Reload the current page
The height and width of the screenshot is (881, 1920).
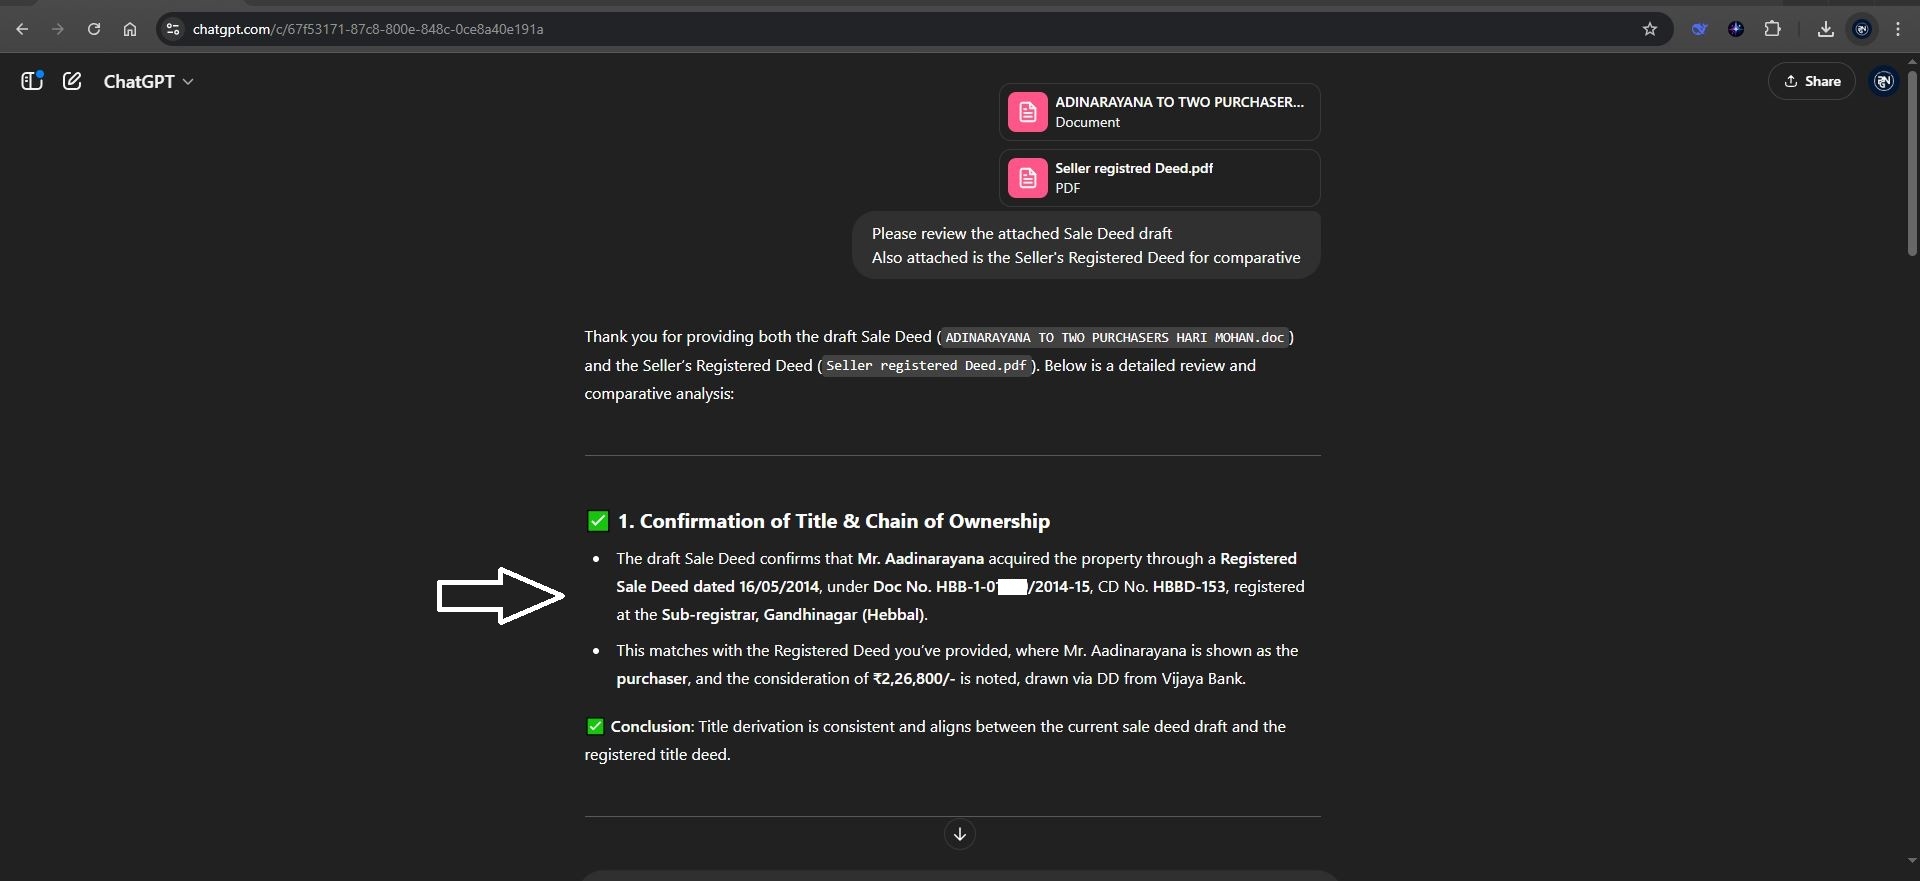(94, 29)
